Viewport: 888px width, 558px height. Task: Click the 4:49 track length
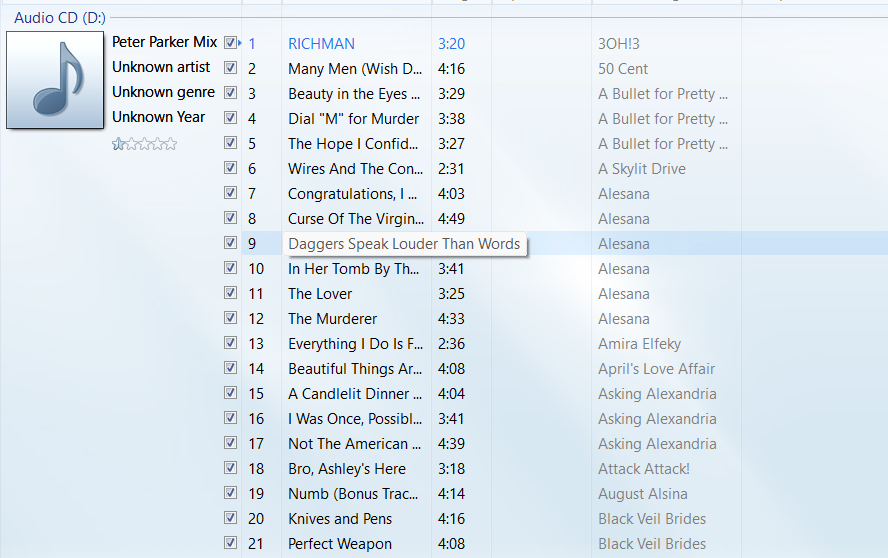(451, 219)
